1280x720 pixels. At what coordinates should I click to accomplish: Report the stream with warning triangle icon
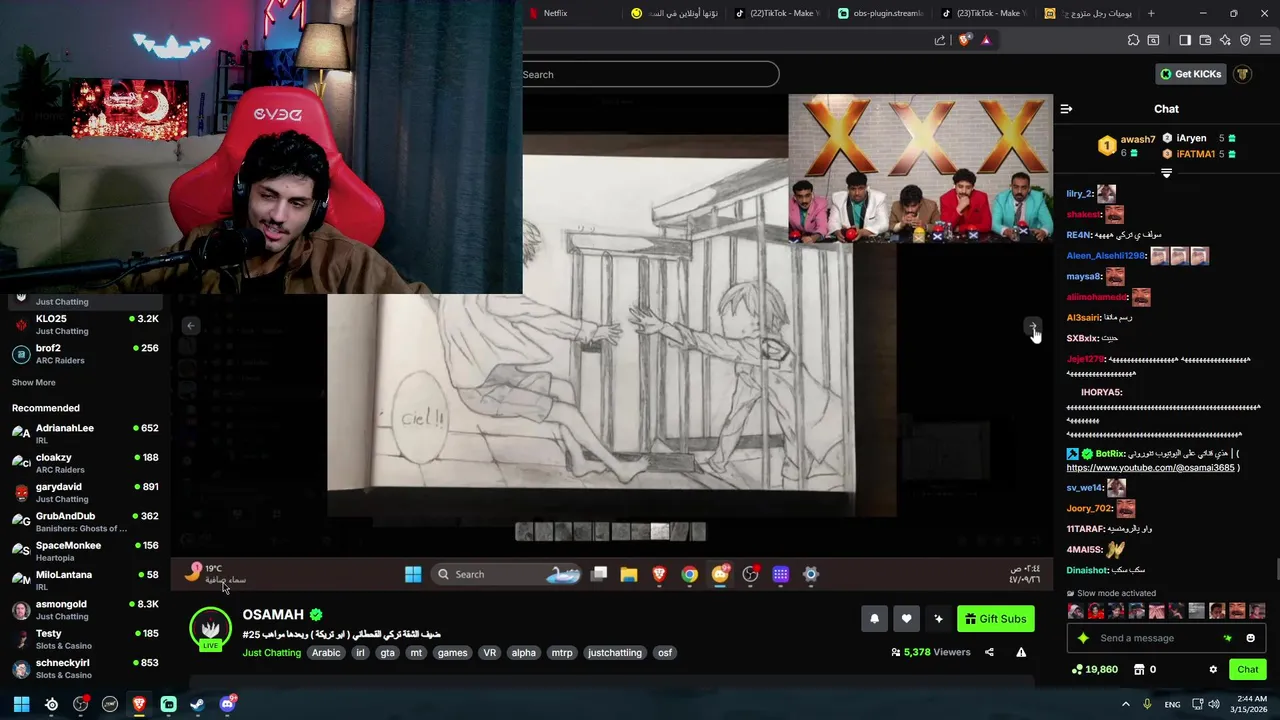tap(1021, 652)
